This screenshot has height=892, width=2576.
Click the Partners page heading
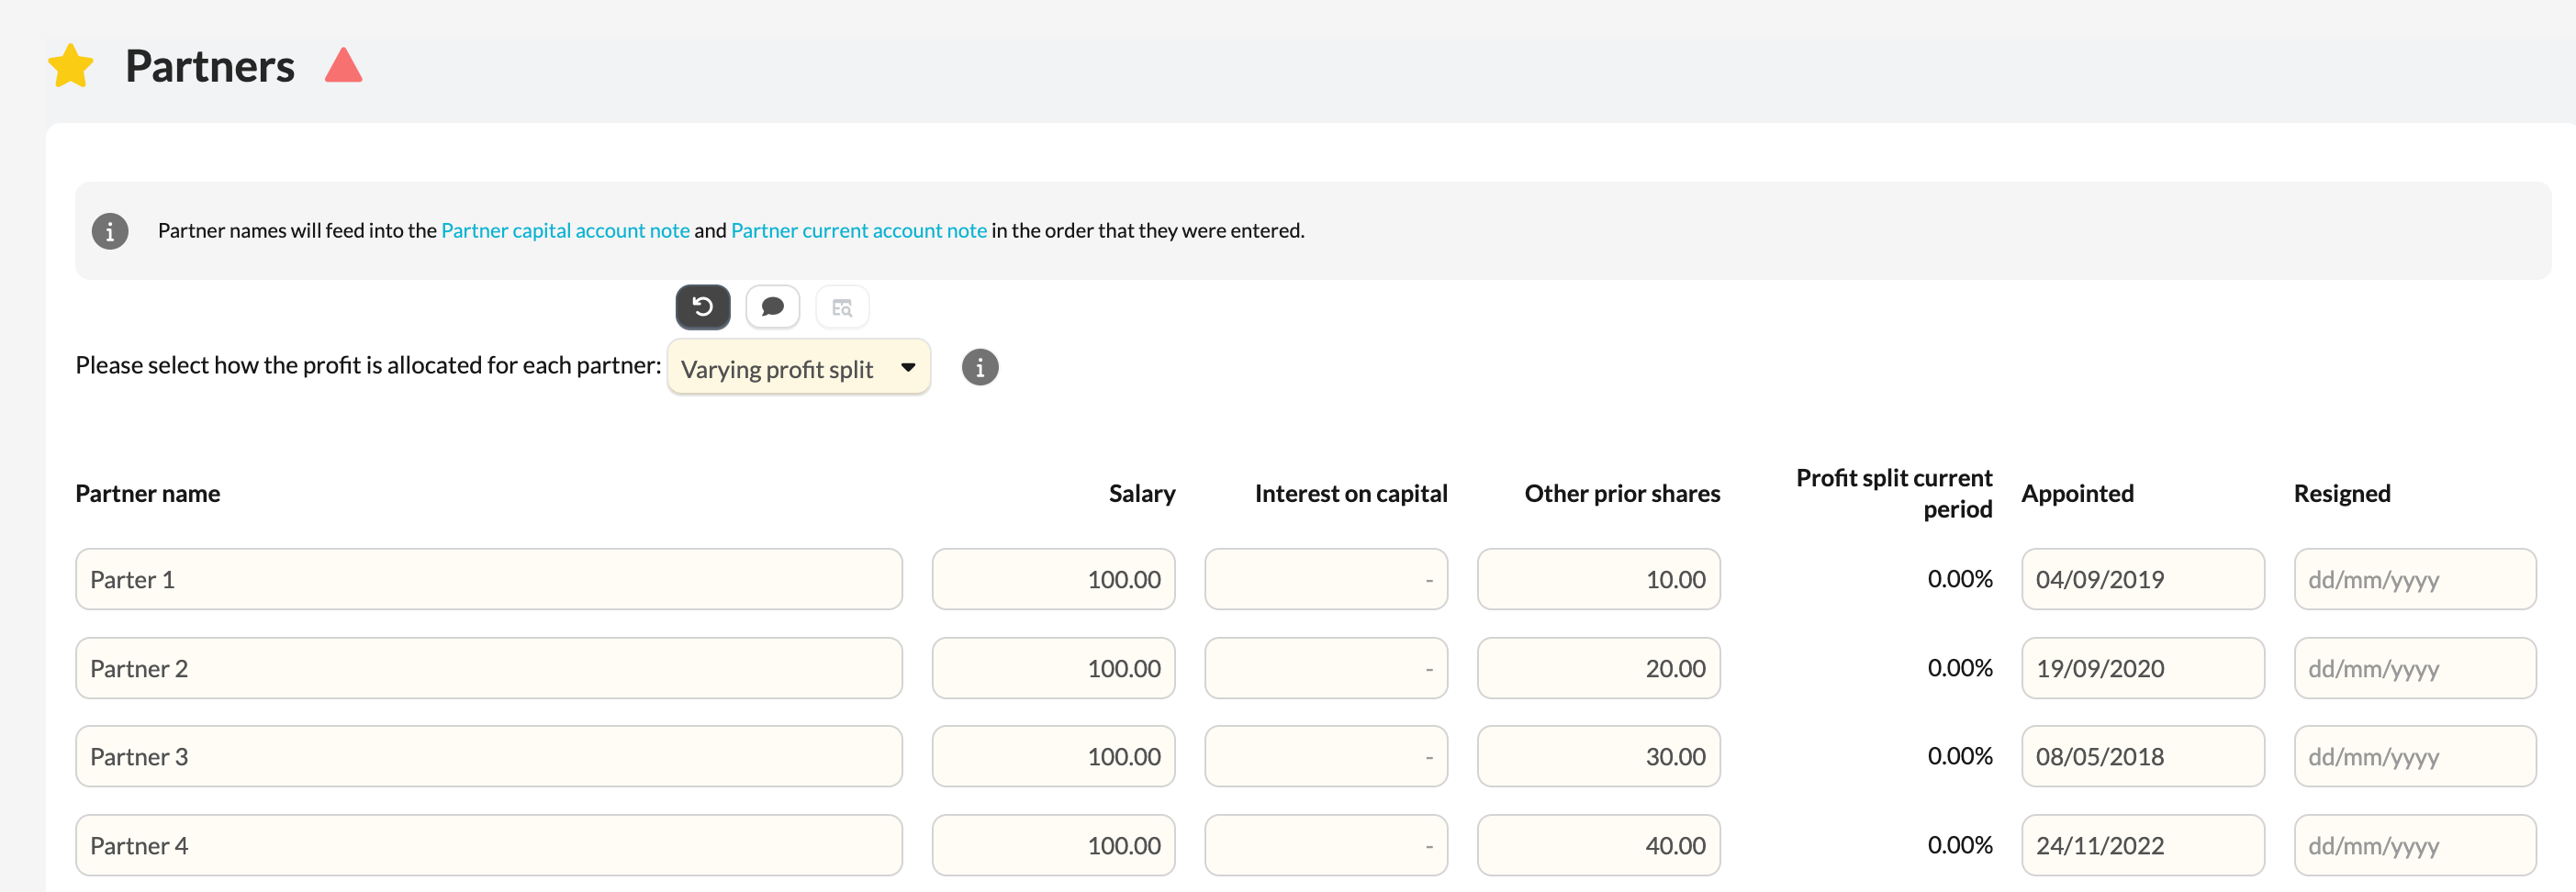[x=210, y=66]
